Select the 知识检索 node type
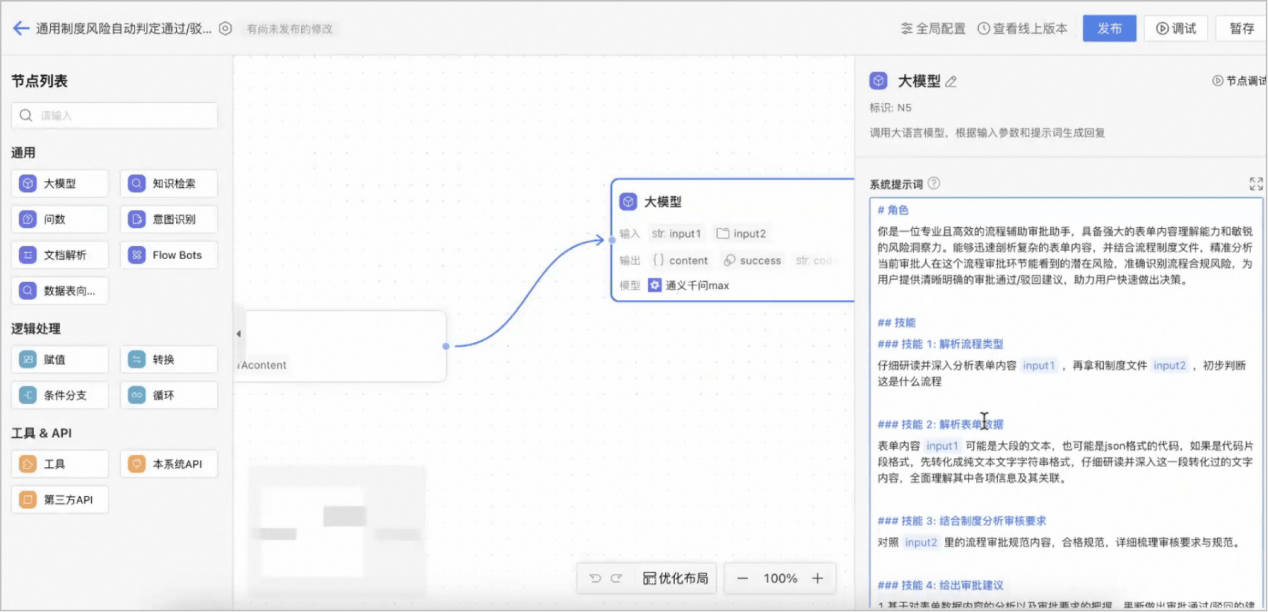 [x=169, y=184]
